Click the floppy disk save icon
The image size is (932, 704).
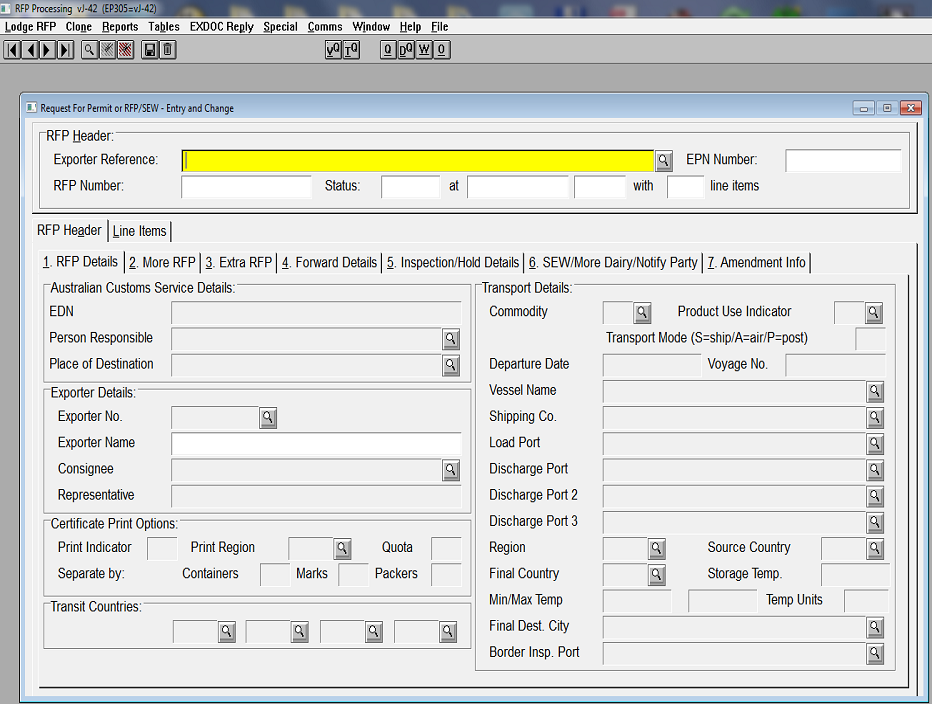click(x=150, y=50)
